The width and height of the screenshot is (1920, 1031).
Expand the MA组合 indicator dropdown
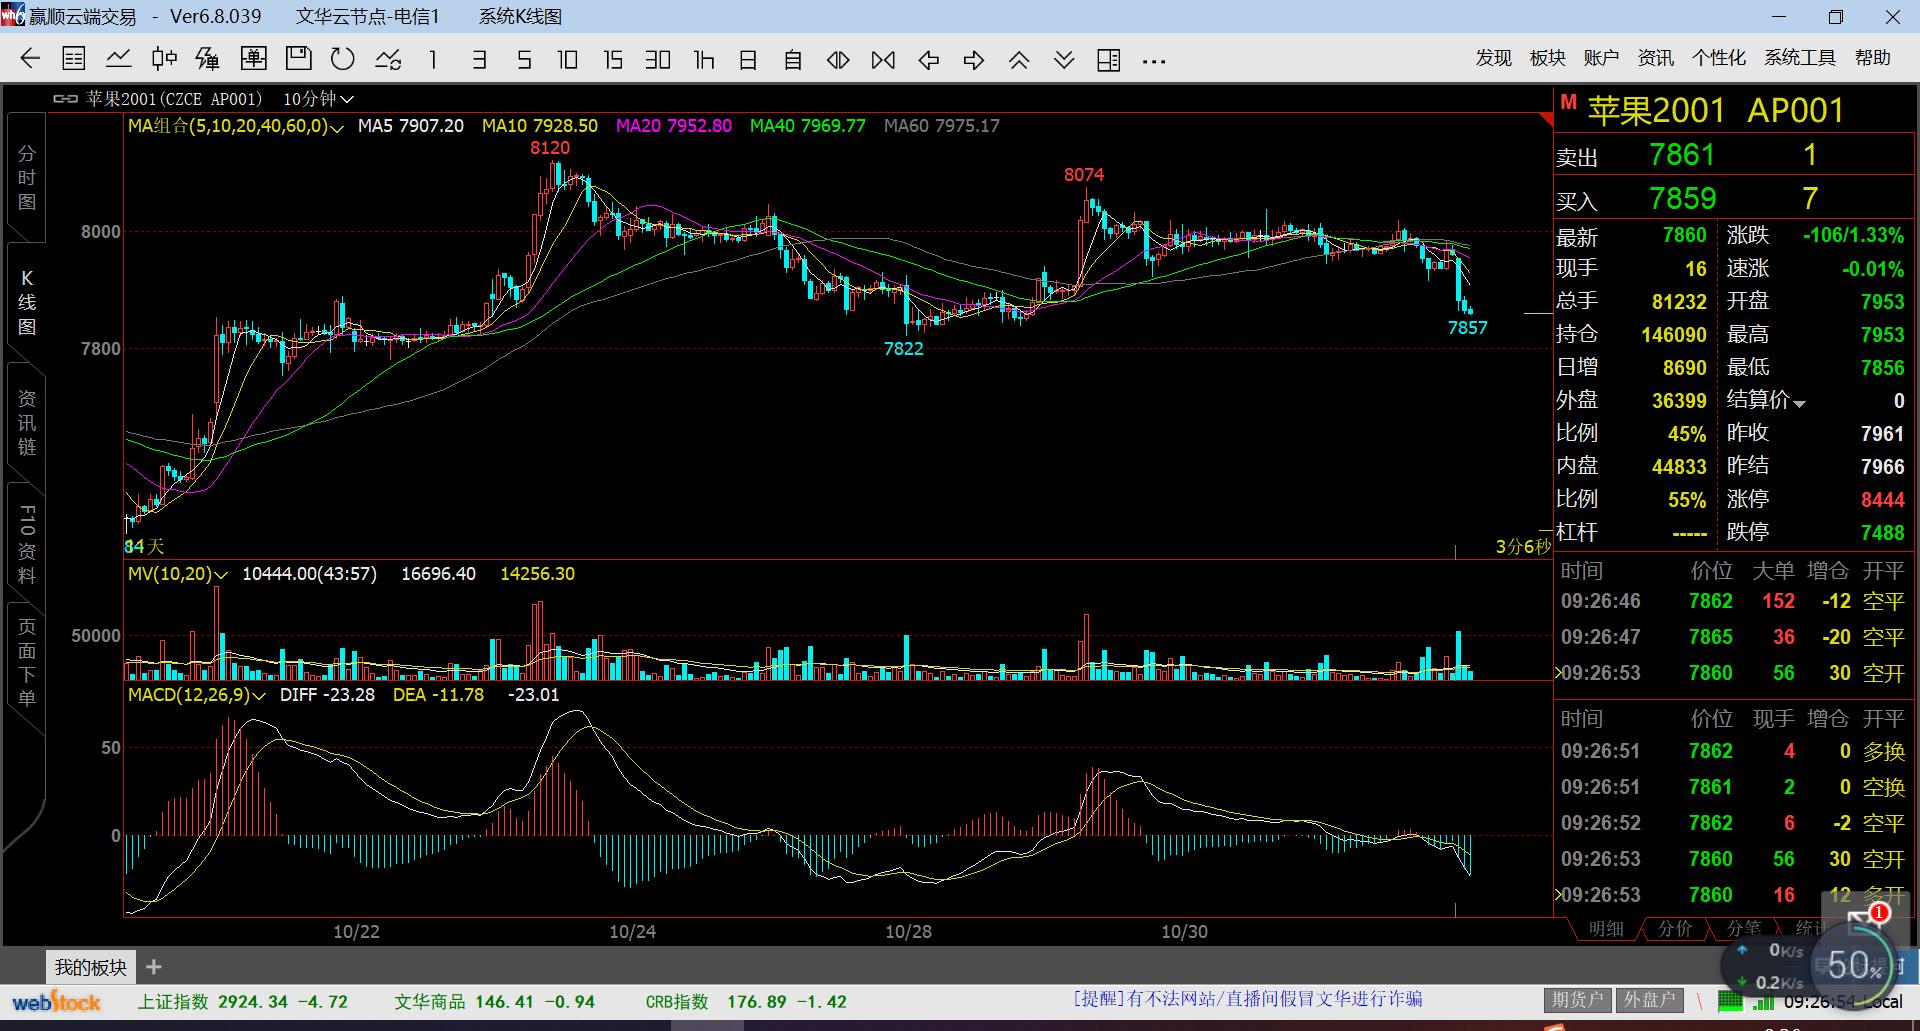pos(336,127)
